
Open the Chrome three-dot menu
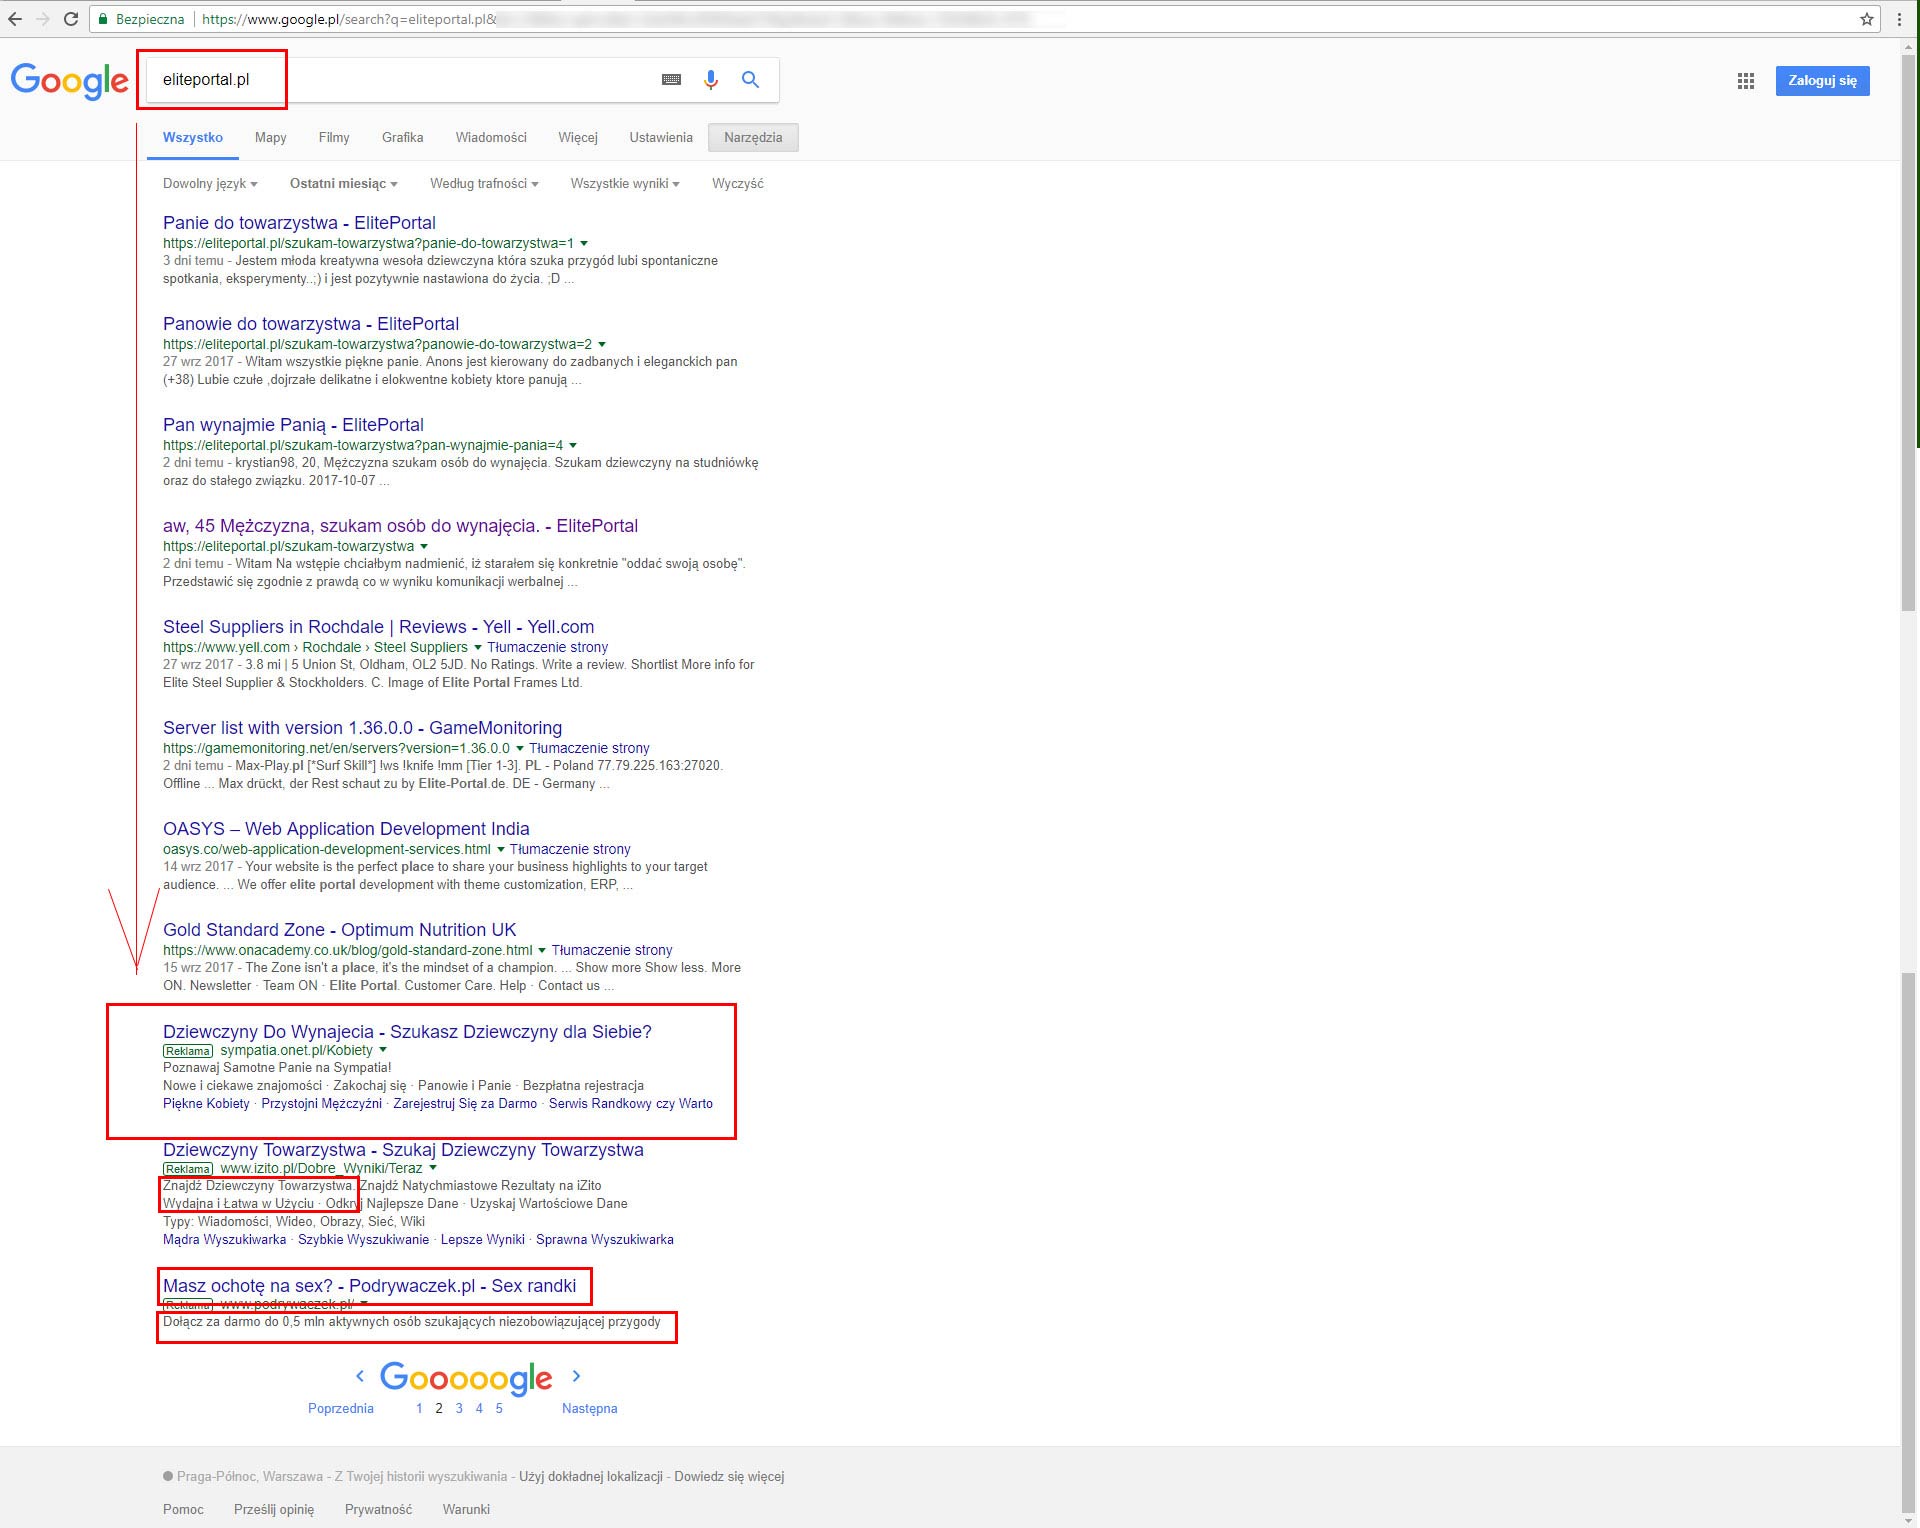click(1899, 19)
